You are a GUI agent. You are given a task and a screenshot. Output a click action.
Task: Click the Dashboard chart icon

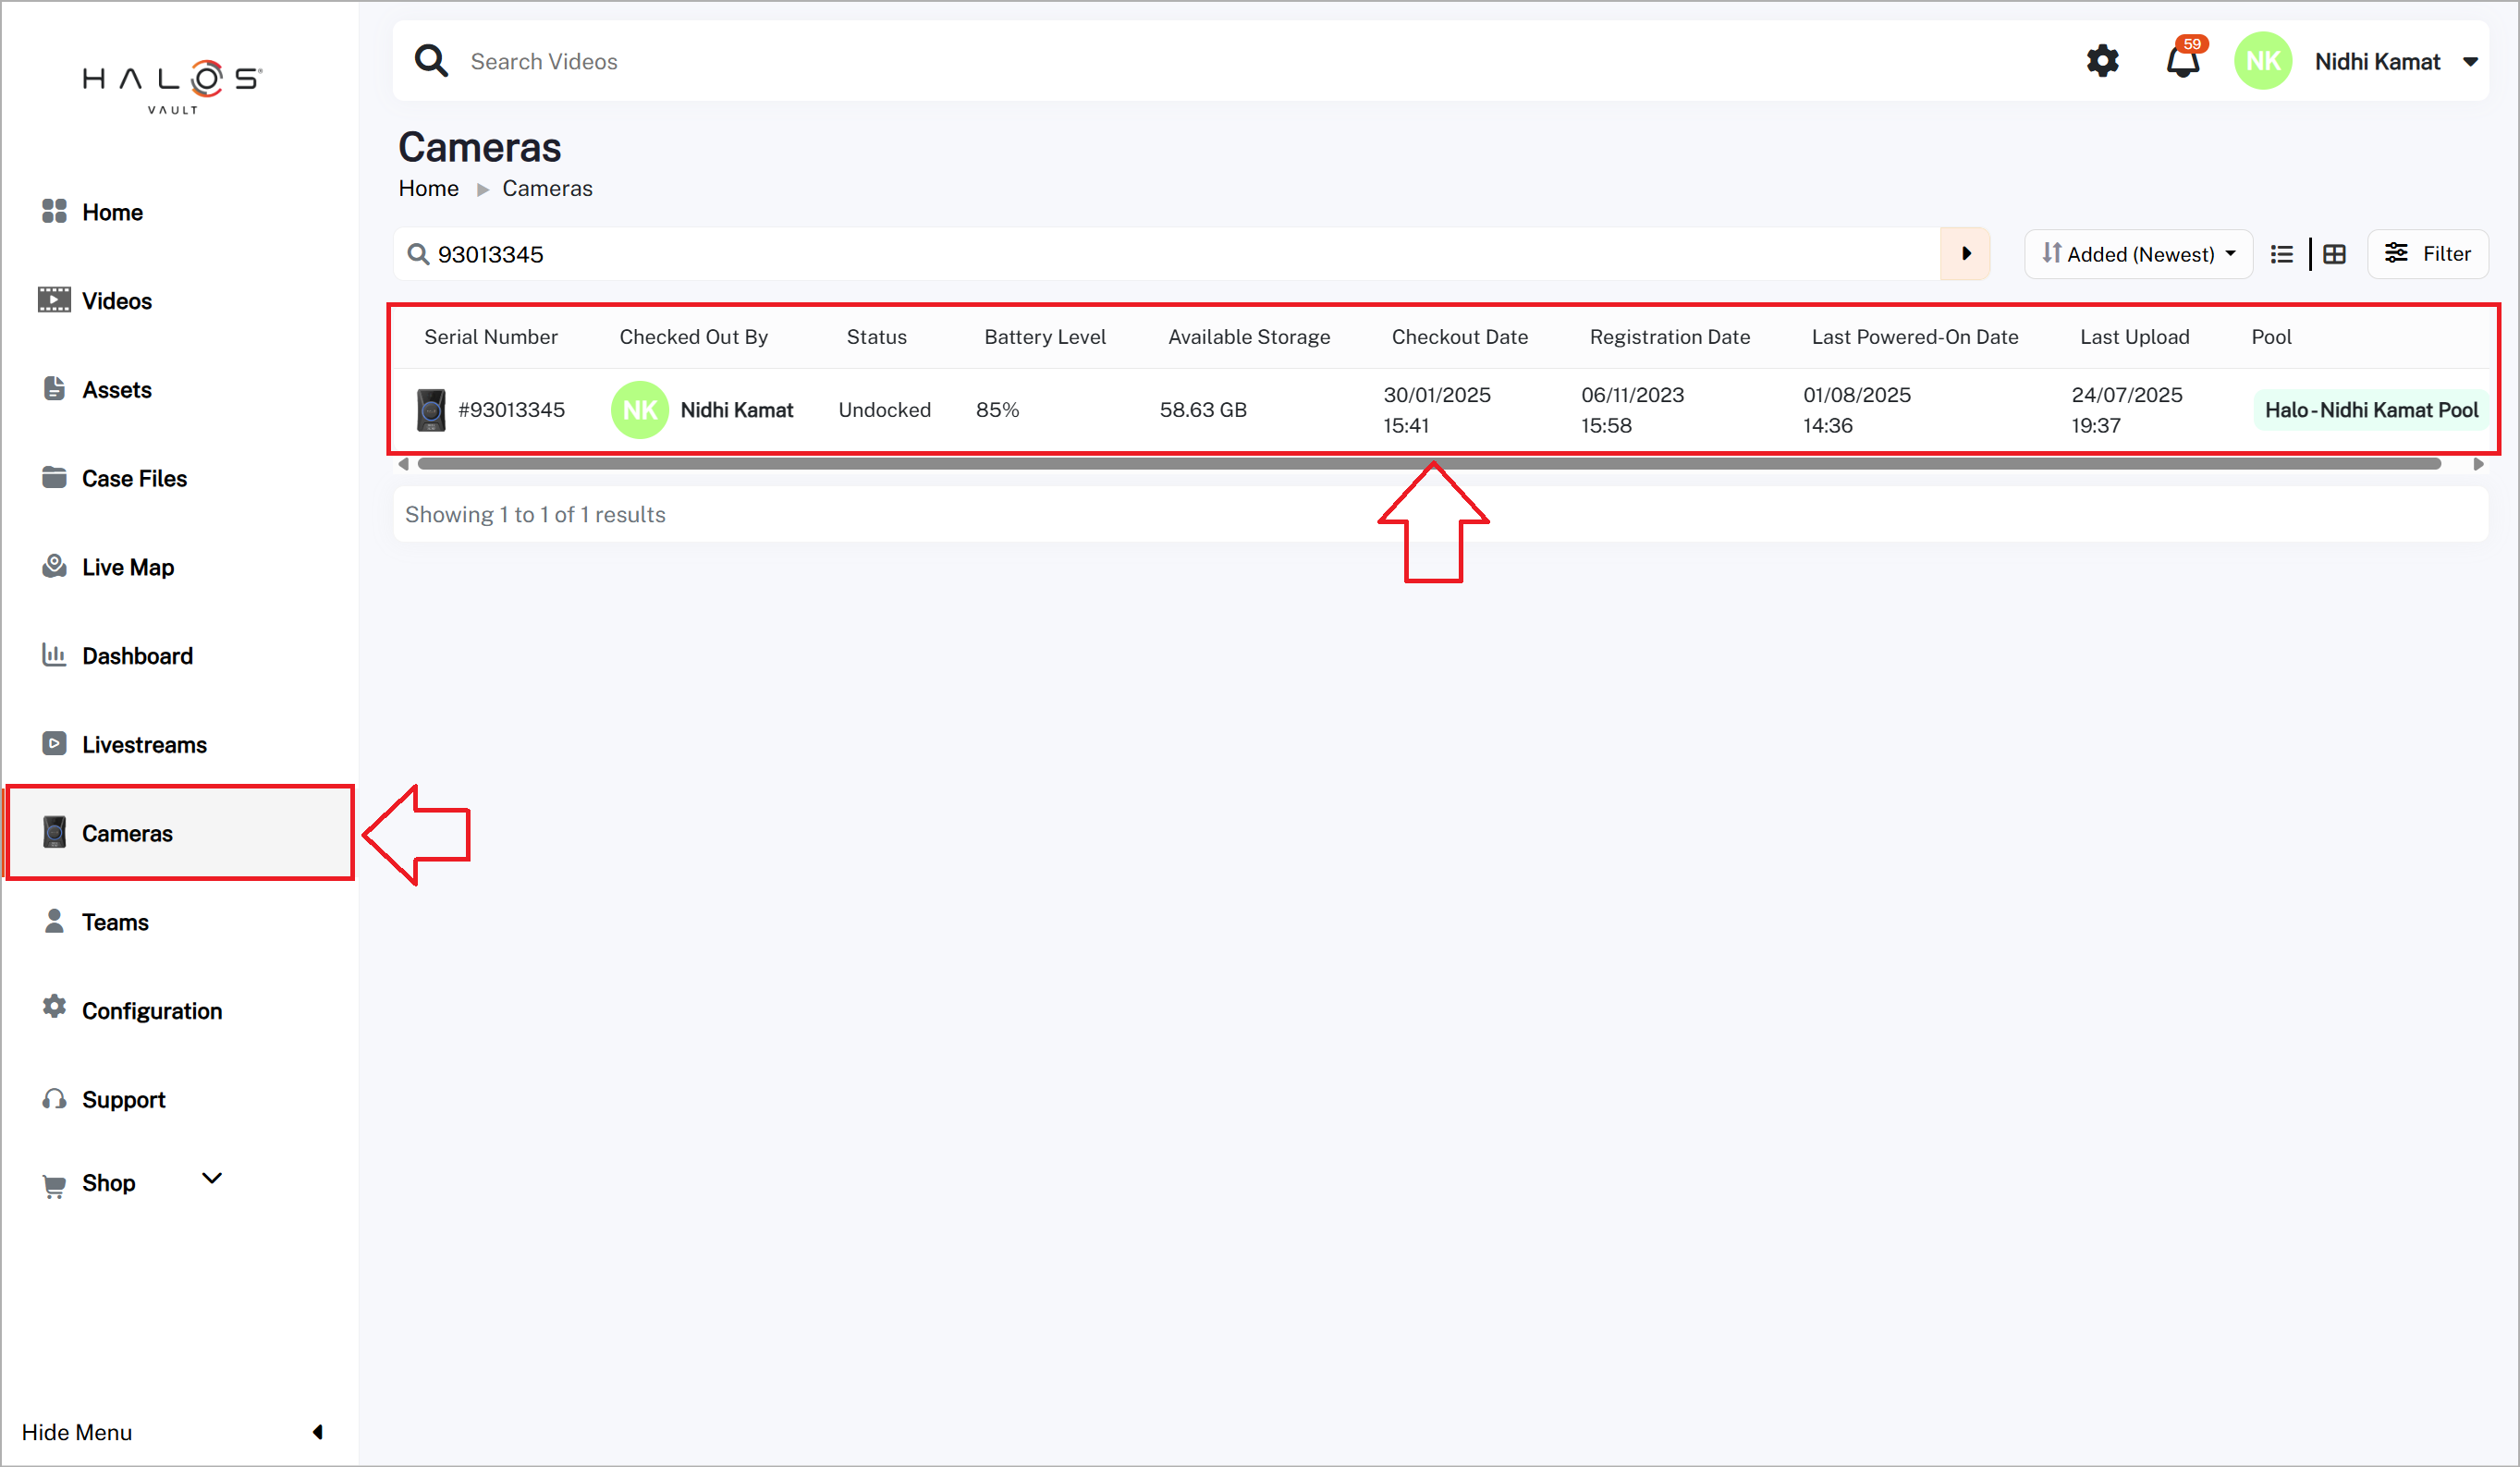[54, 655]
